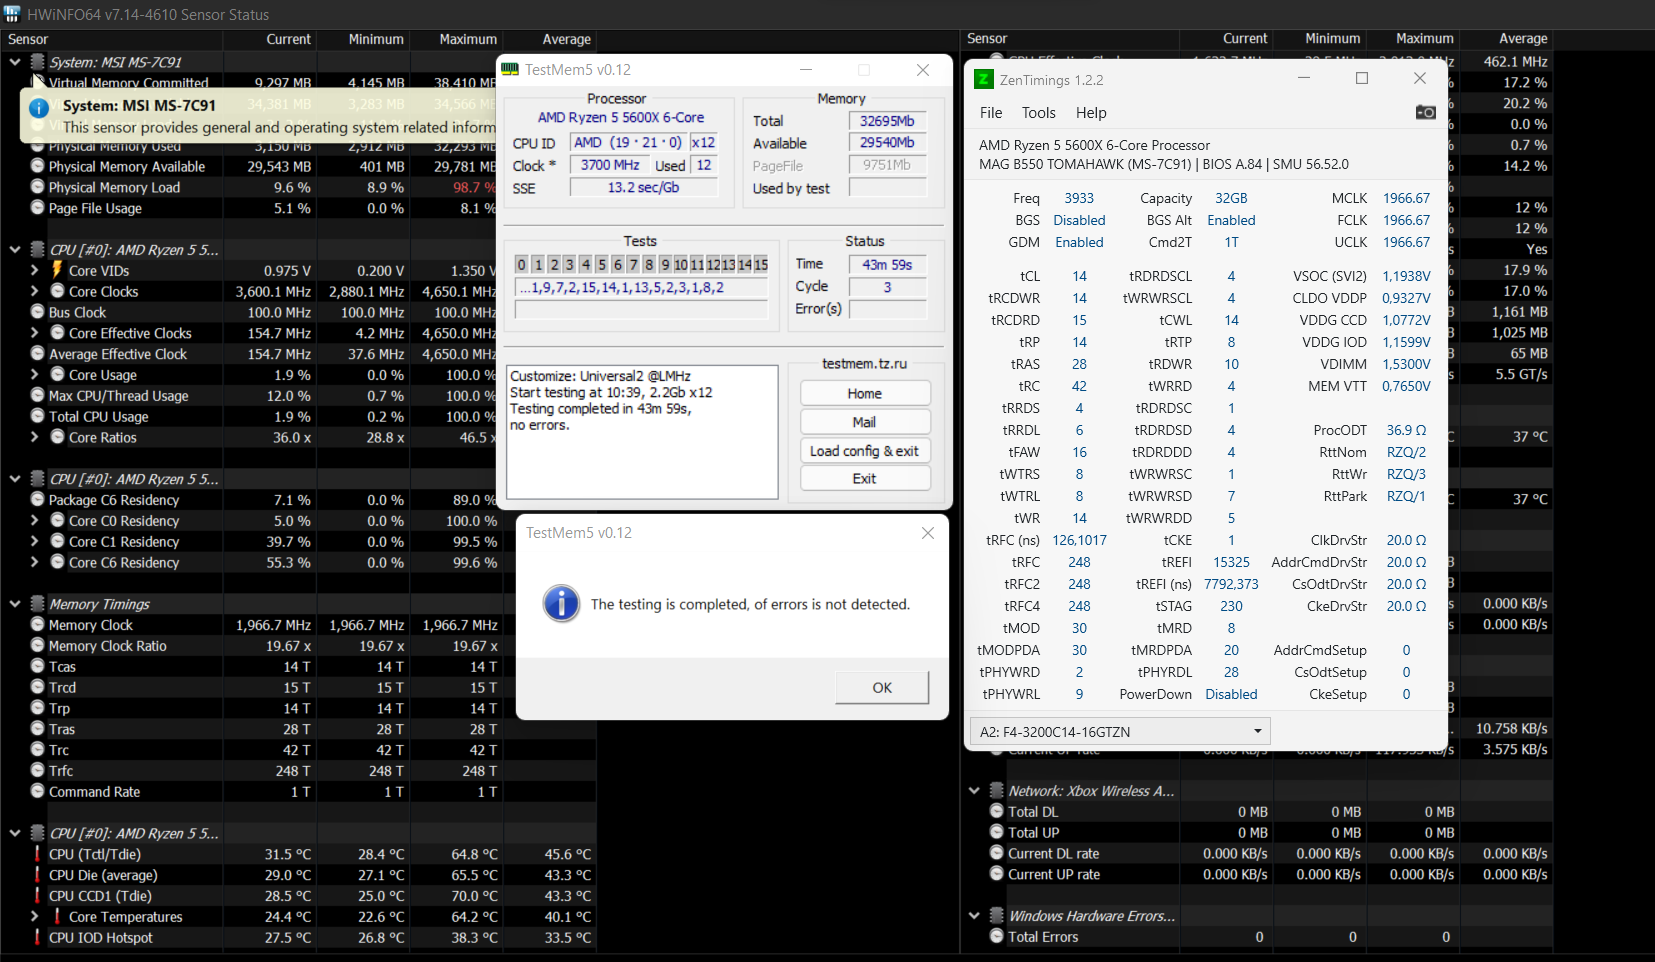Screen dimensions: 1655x962
Task: Click the TestMem5 Total memory field 32695Mb
Action: coord(887,121)
